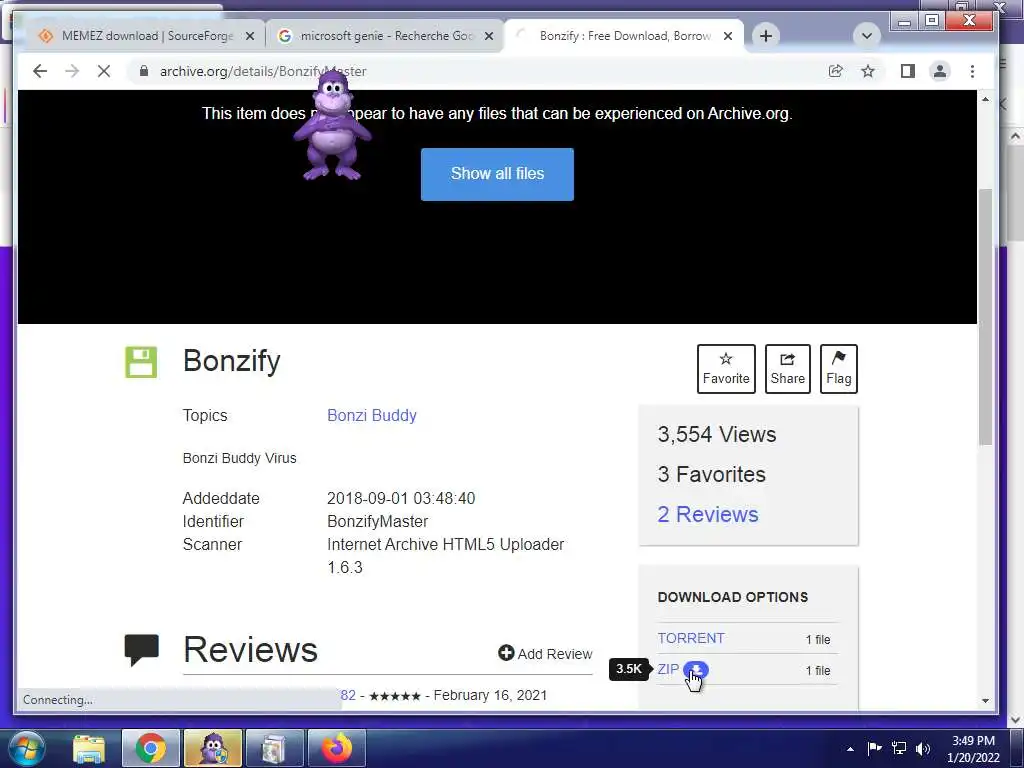
Task: Click the purple Bonzi Buddy character
Action: pos(332,125)
